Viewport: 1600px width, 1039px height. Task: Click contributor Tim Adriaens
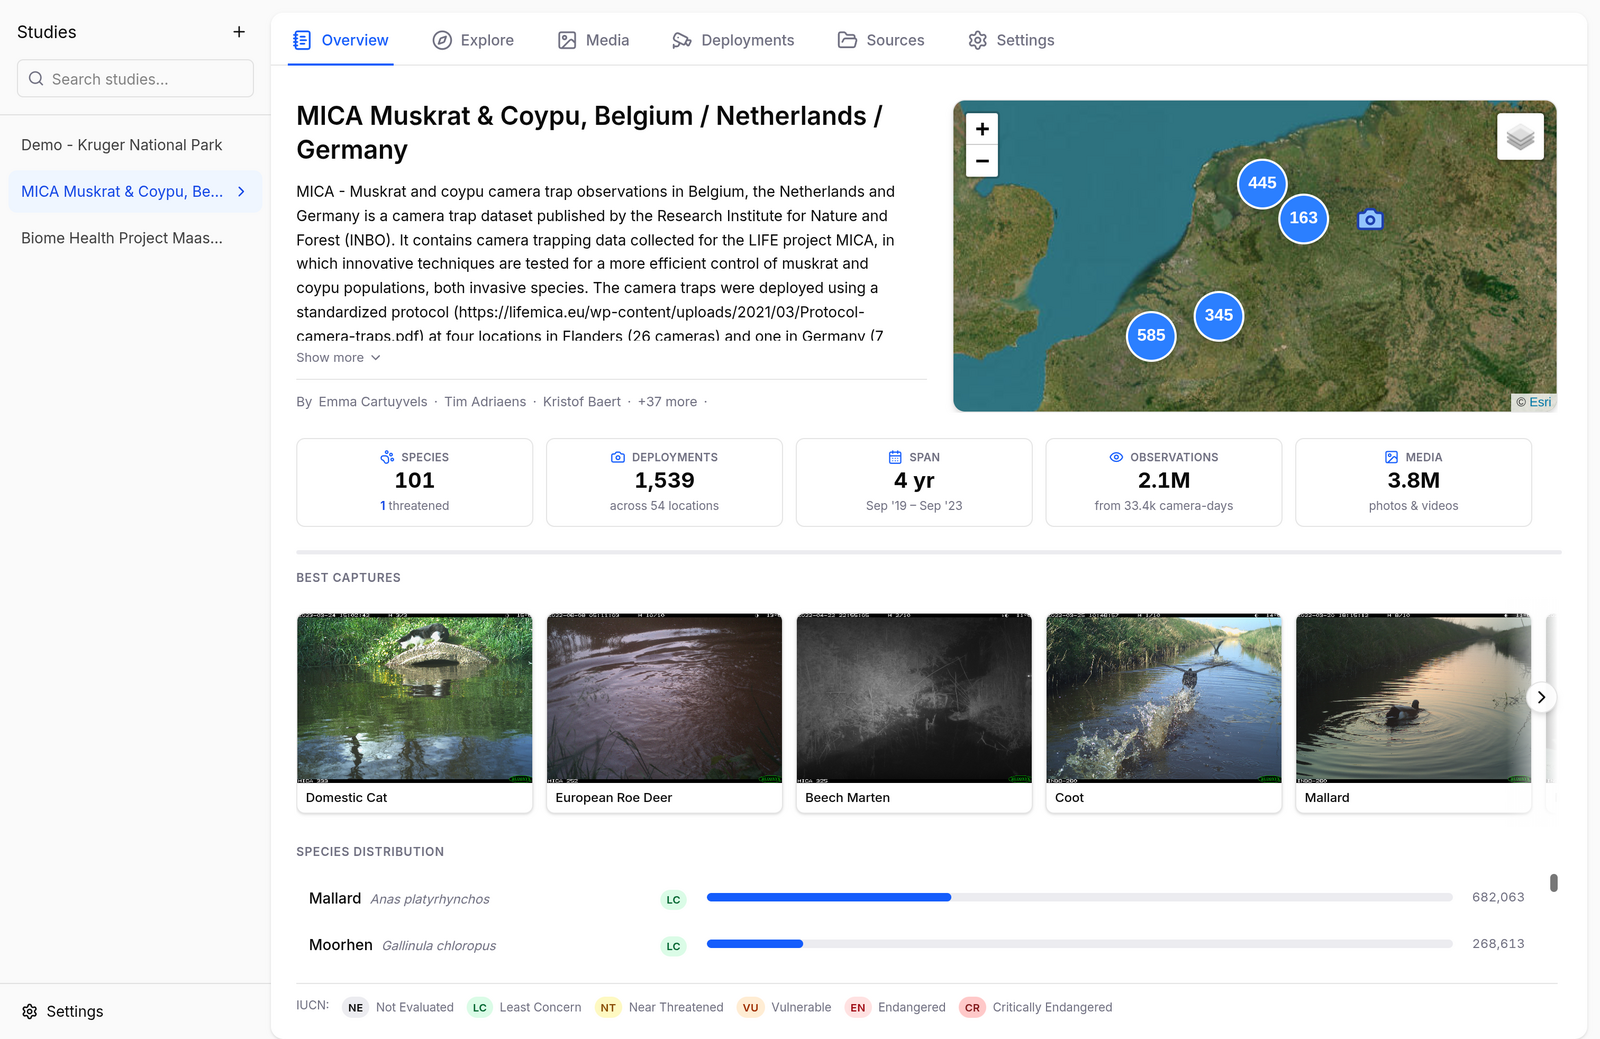coord(485,402)
